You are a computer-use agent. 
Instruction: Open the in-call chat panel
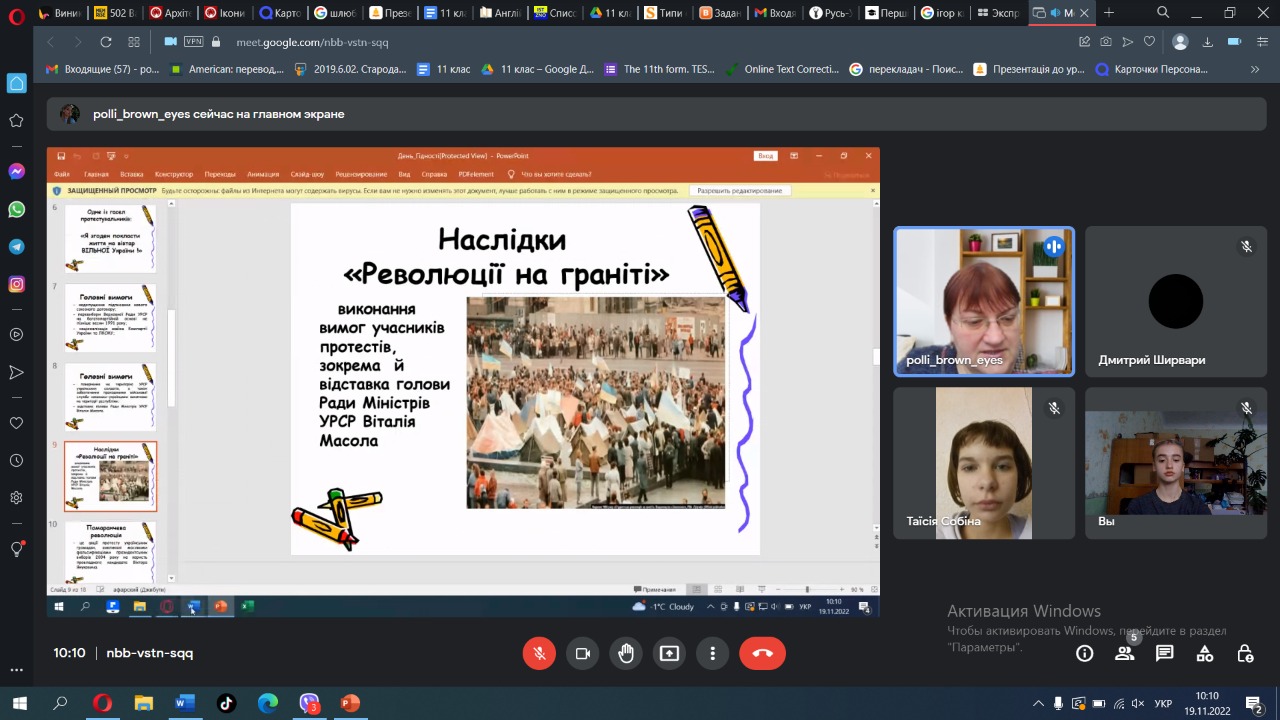(1165, 653)
